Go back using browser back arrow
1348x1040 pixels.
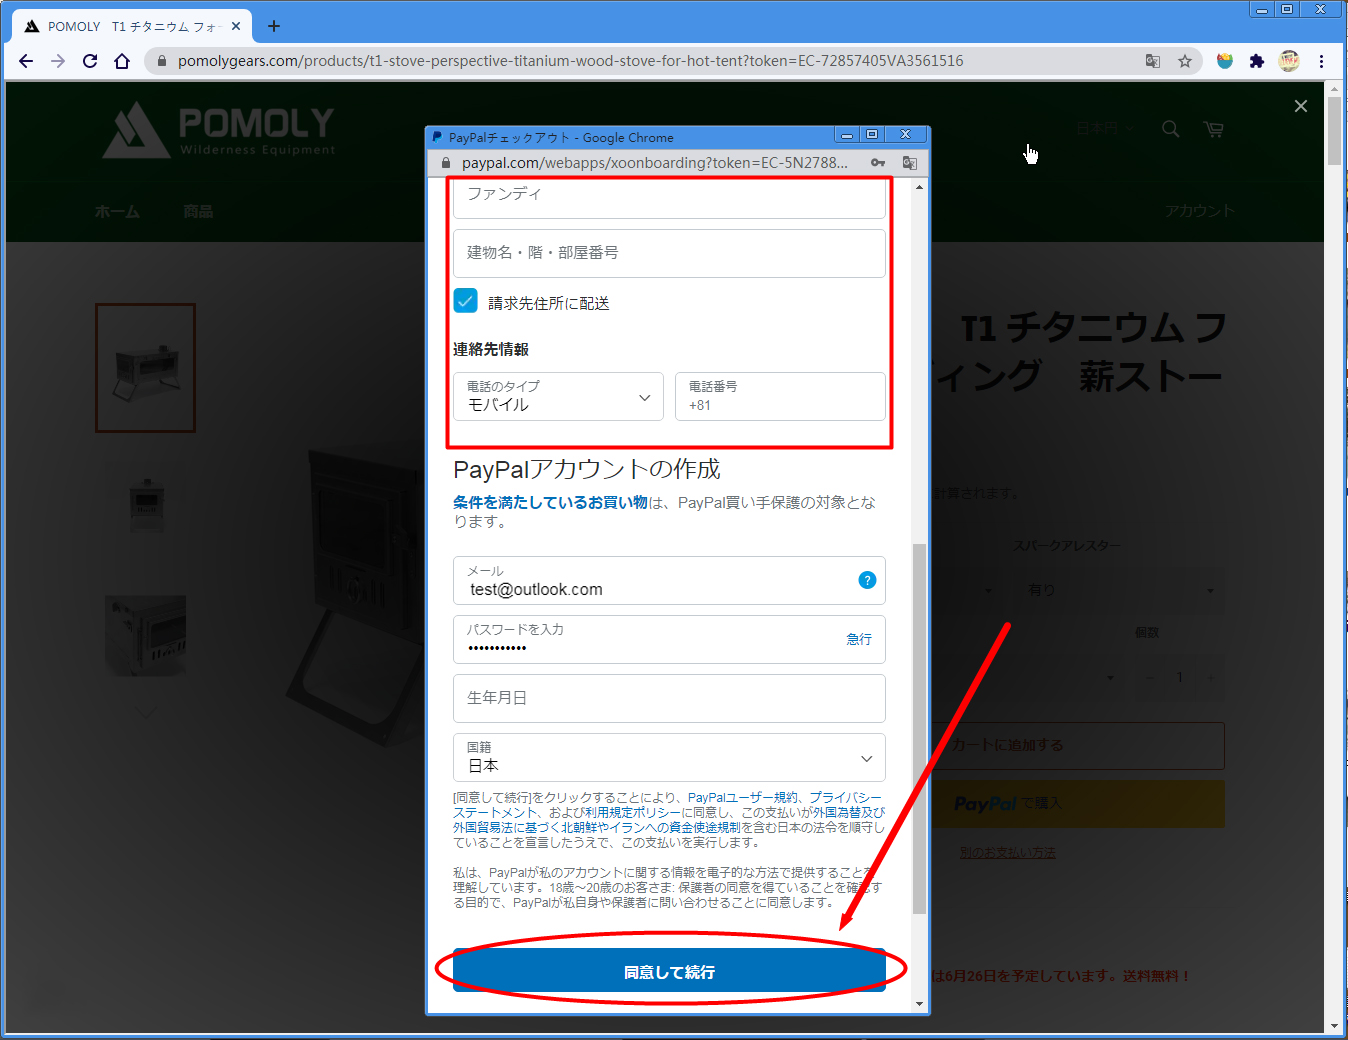click(x=26, y=61)
